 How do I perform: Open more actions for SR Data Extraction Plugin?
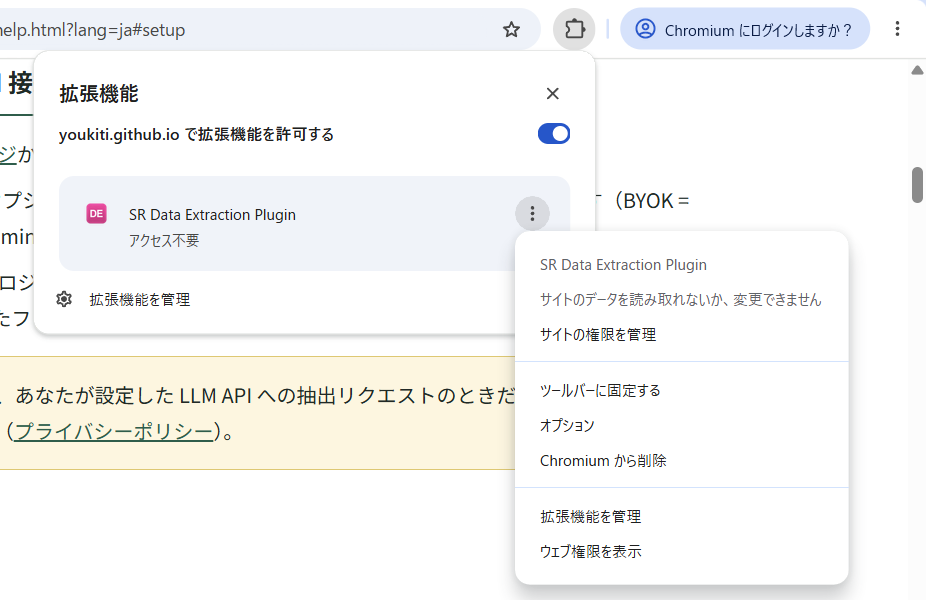pyautogui.click(x=532, y=213)
